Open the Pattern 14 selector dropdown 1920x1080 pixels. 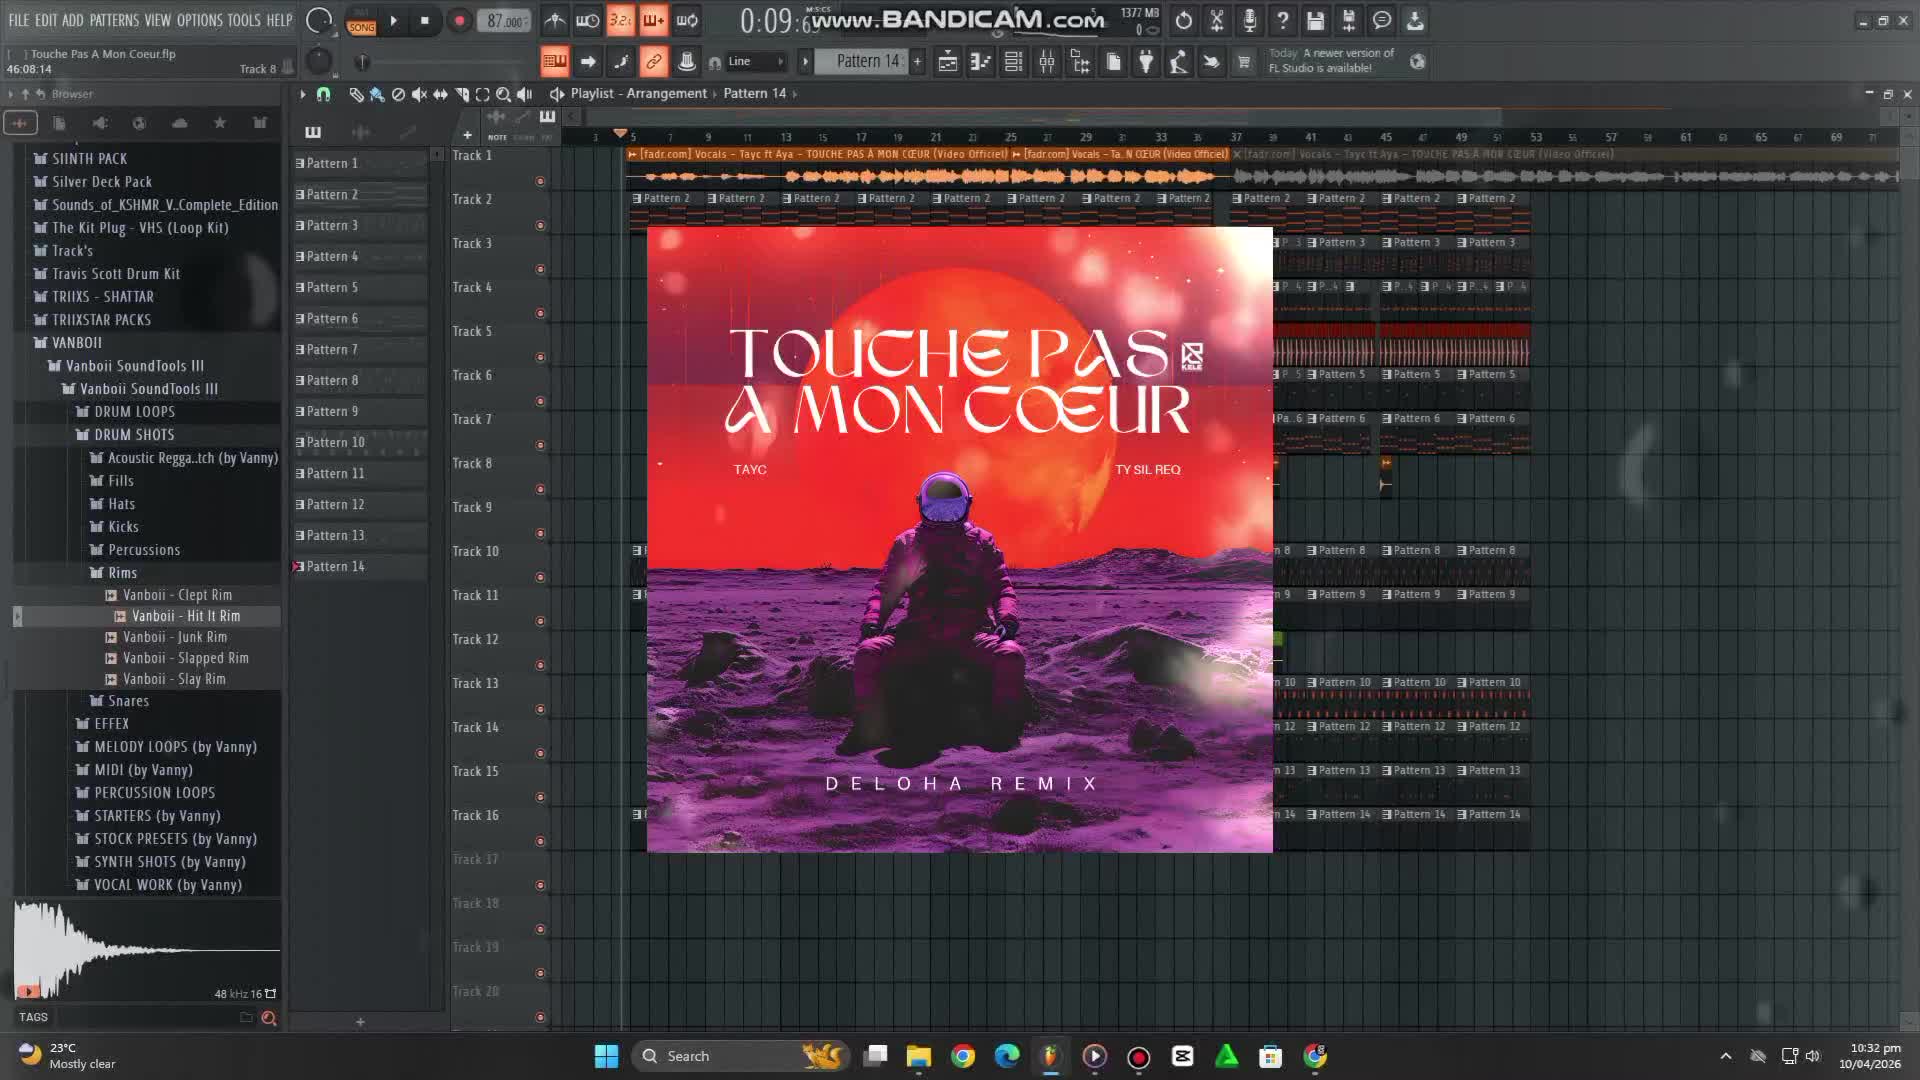point(860,62)
